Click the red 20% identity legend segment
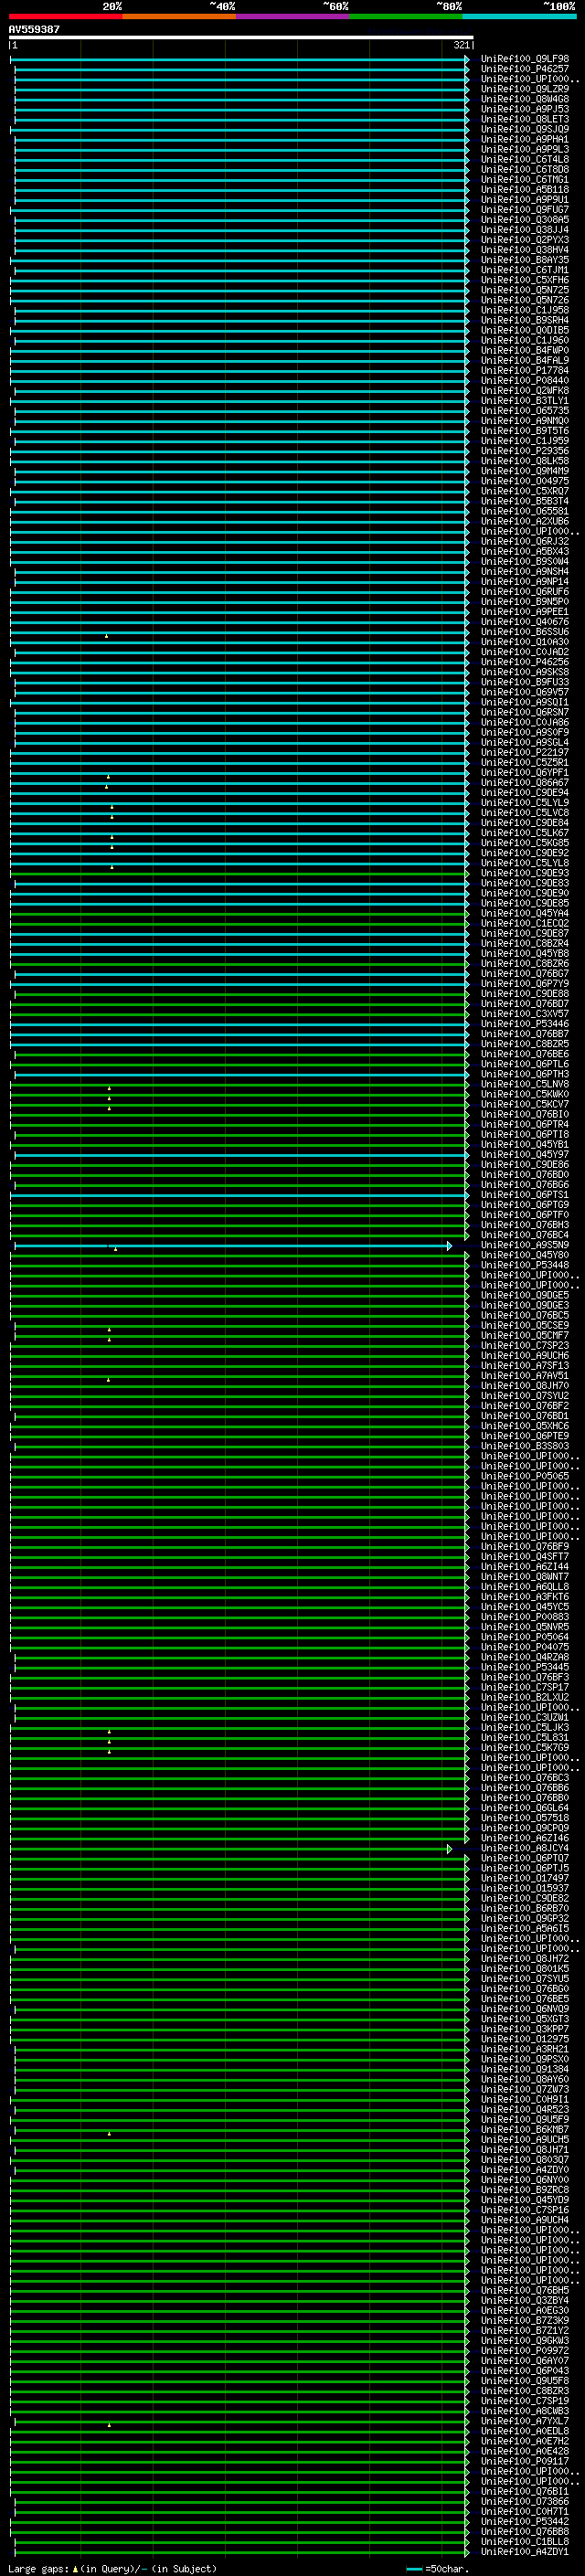 (x=65, y=17)
